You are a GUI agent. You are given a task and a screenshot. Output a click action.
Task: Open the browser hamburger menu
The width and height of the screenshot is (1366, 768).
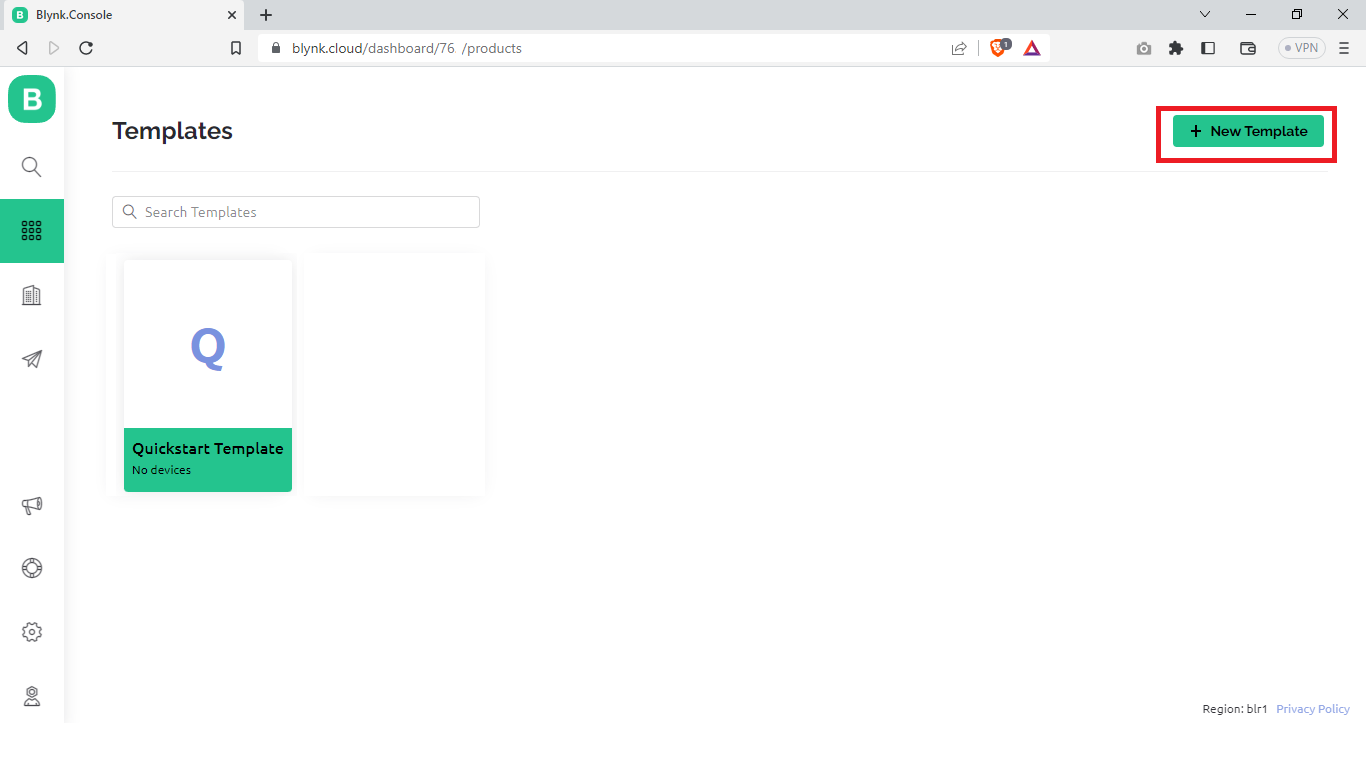coord(1343,47)
